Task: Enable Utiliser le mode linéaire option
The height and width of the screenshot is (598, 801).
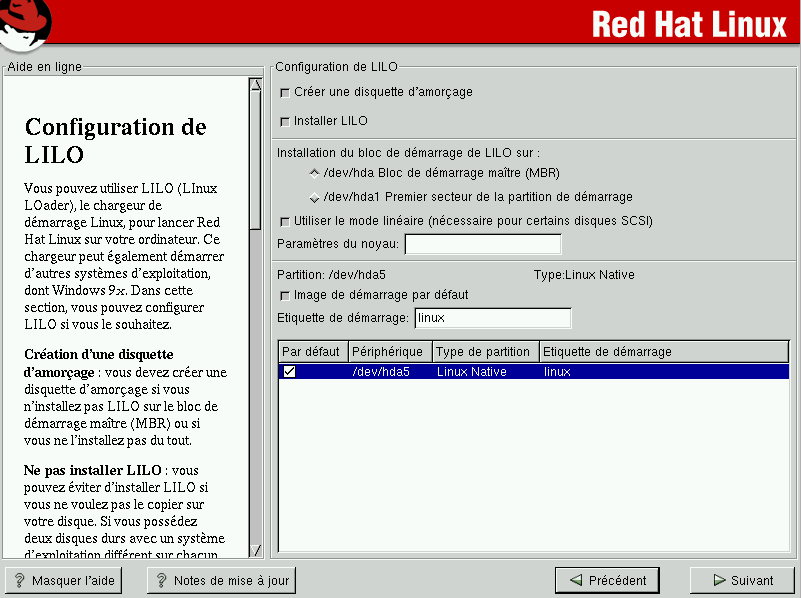Action: tap(286, 221)
